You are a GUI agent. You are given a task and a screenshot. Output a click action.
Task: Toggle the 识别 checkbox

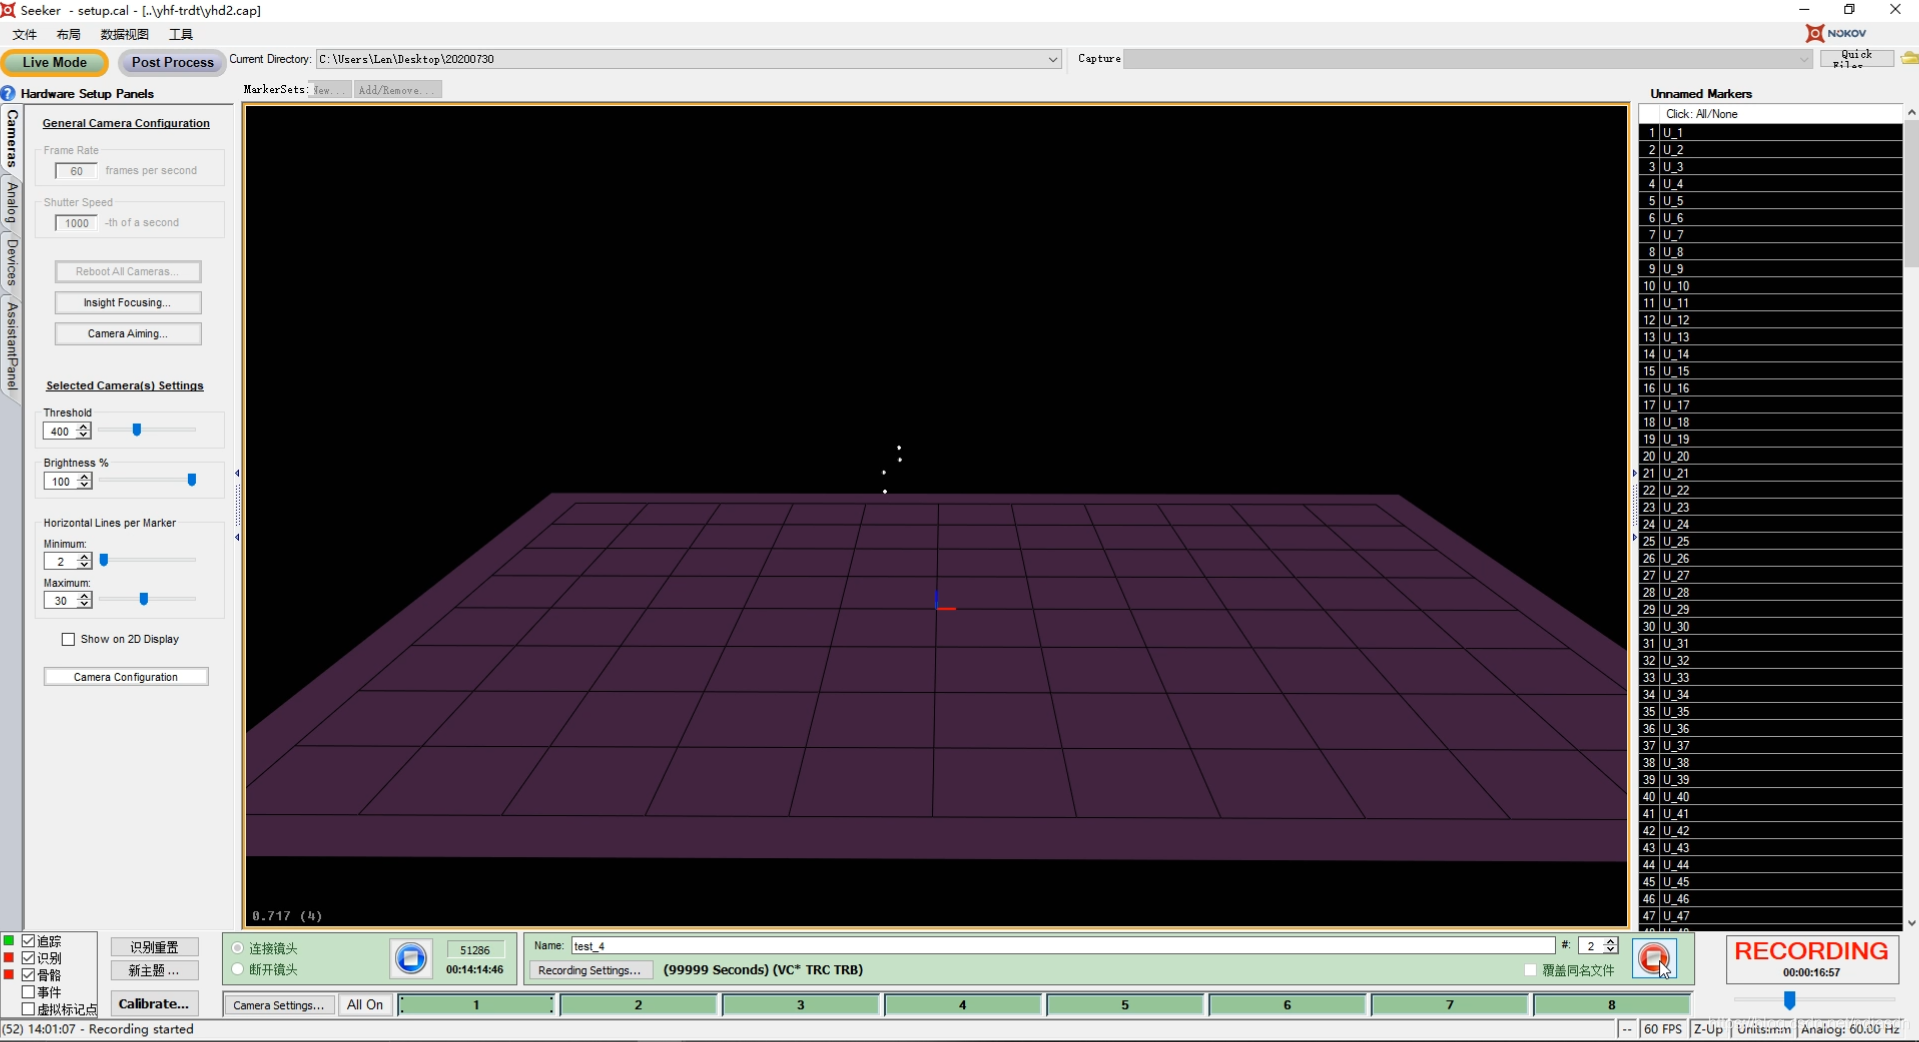pyautogui.click(x=28, y=957)
